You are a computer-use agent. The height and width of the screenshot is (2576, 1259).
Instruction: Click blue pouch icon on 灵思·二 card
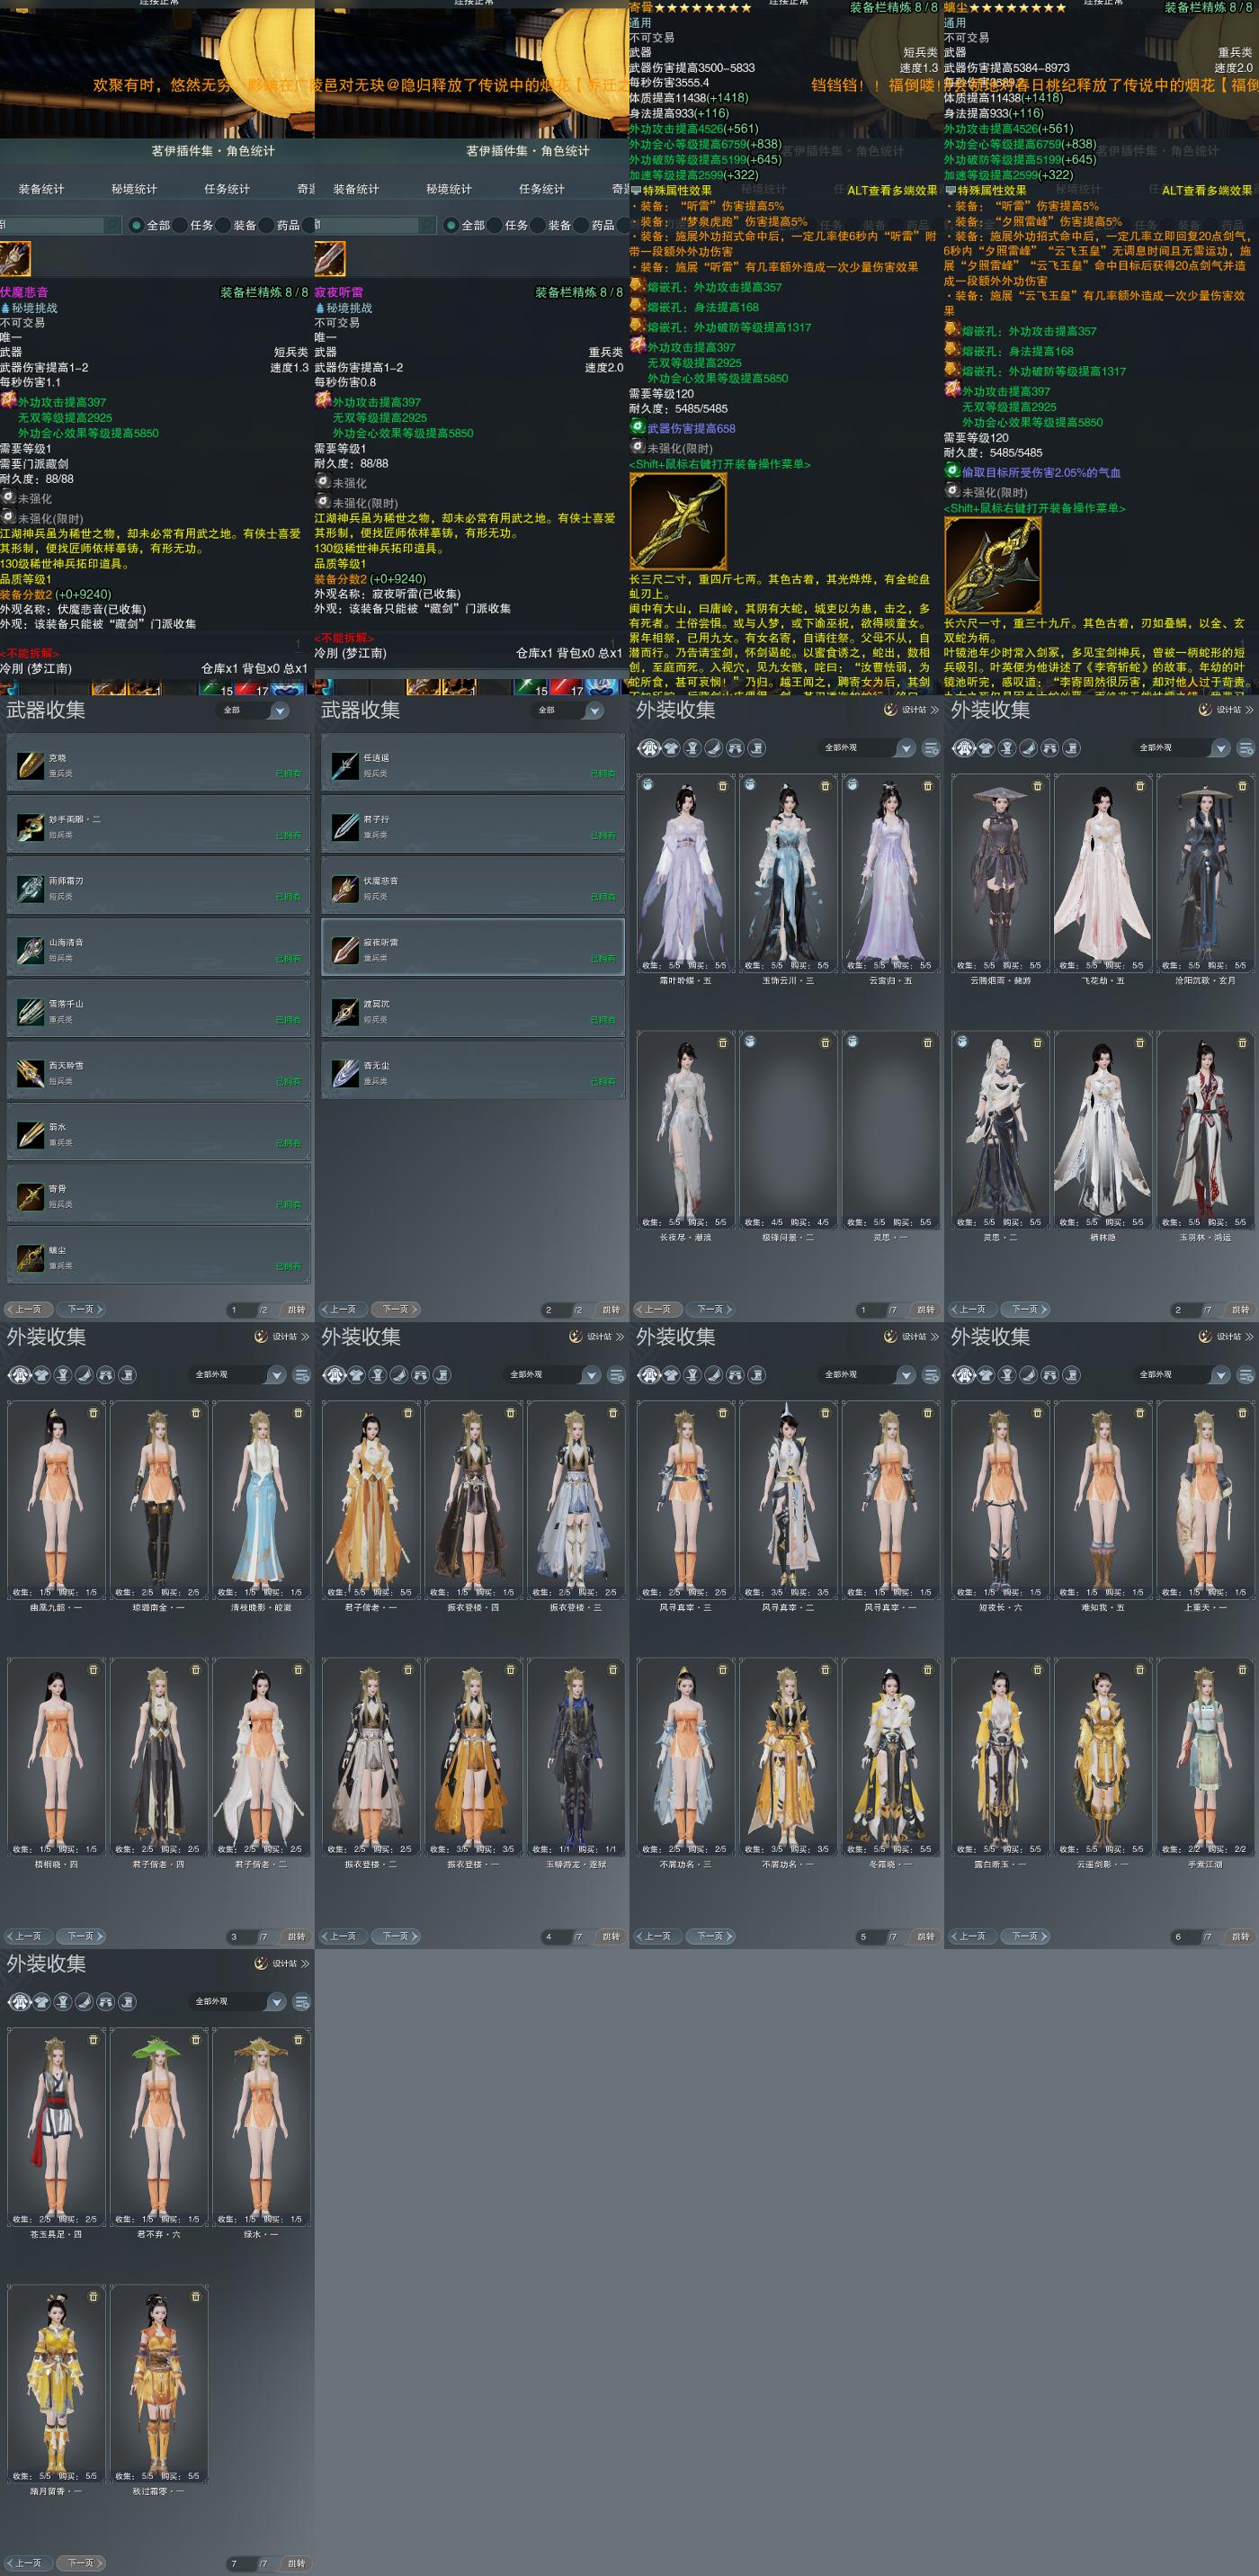(962, 1041)
